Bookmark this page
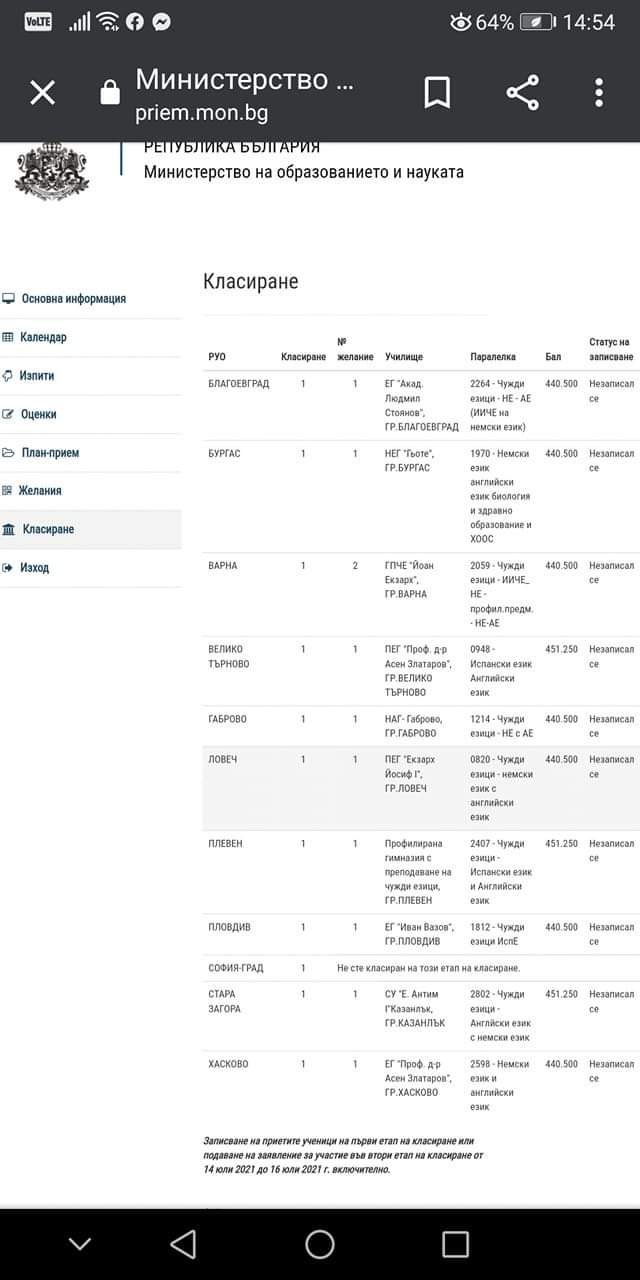Viewport: 640px width, 1280px height. (437, 93)
